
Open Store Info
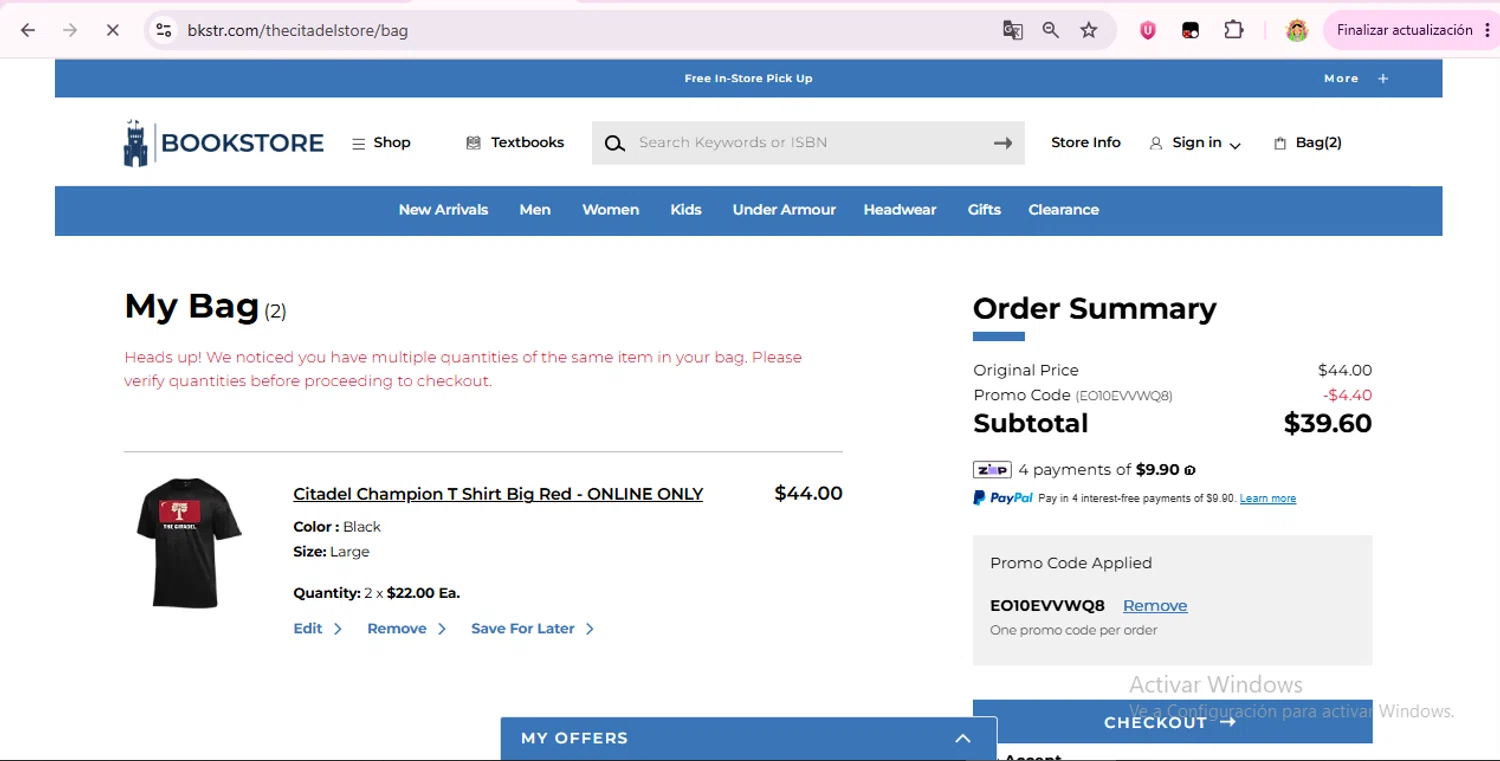click(x=1086, y=143)
